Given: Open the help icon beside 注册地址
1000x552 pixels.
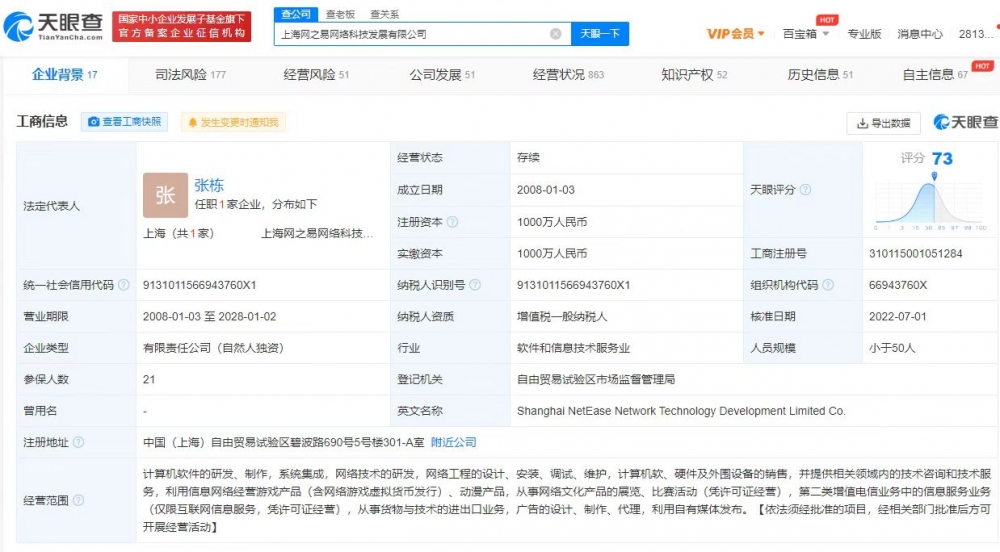Looking at the screenshot, I should click(78, 442).
